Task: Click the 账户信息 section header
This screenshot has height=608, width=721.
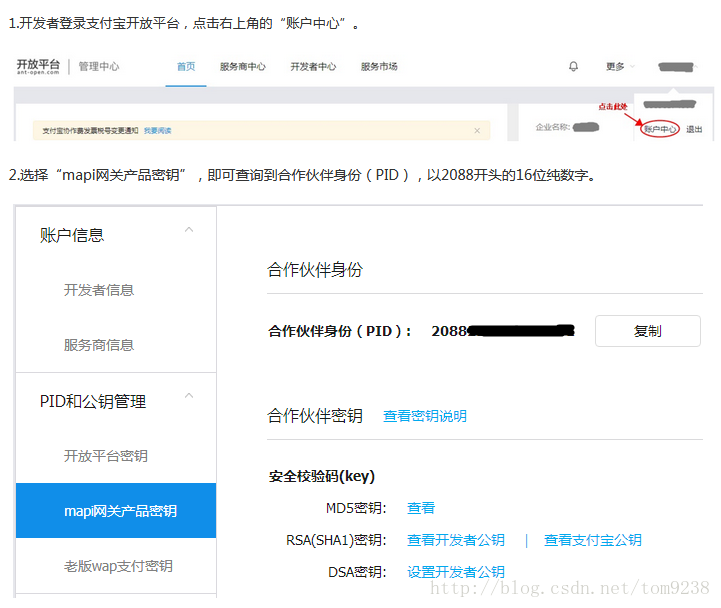Action: tap(72, 235)
